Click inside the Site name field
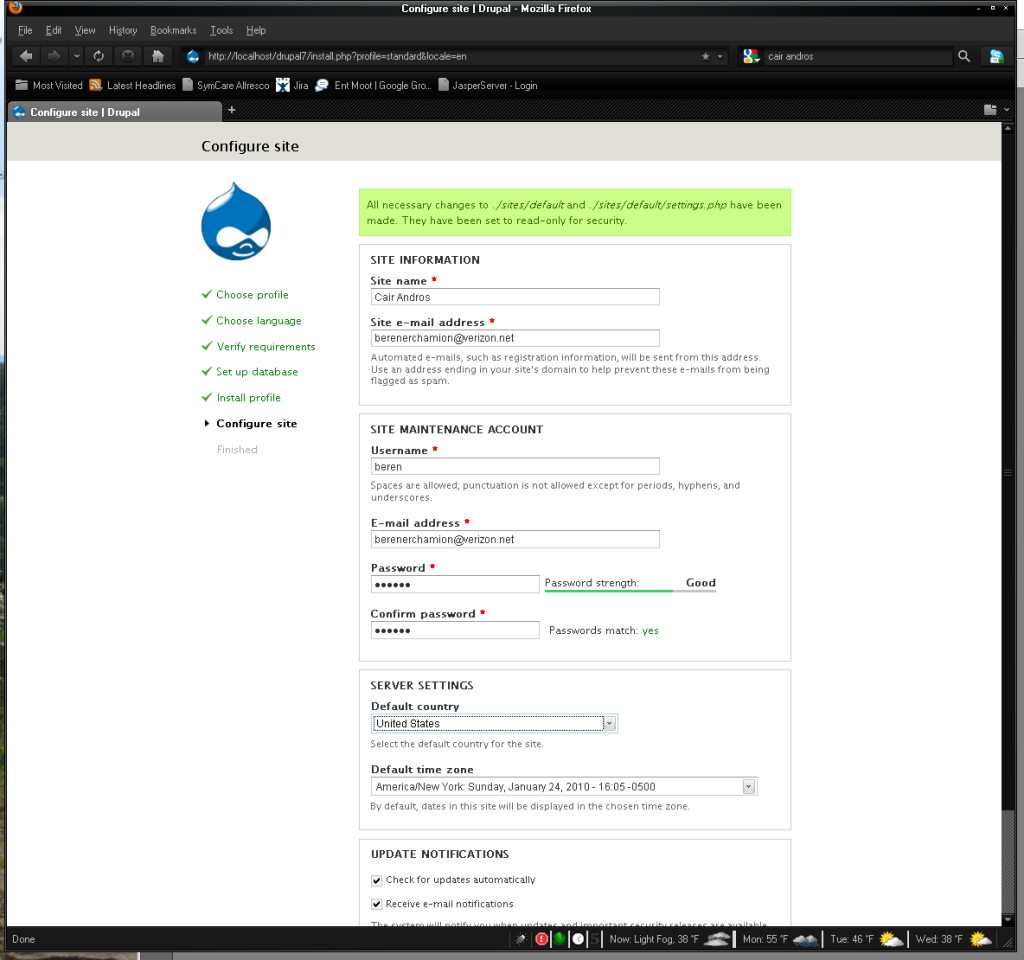The height and width of the screenshot is (960, 1024). tap(514, 296)
